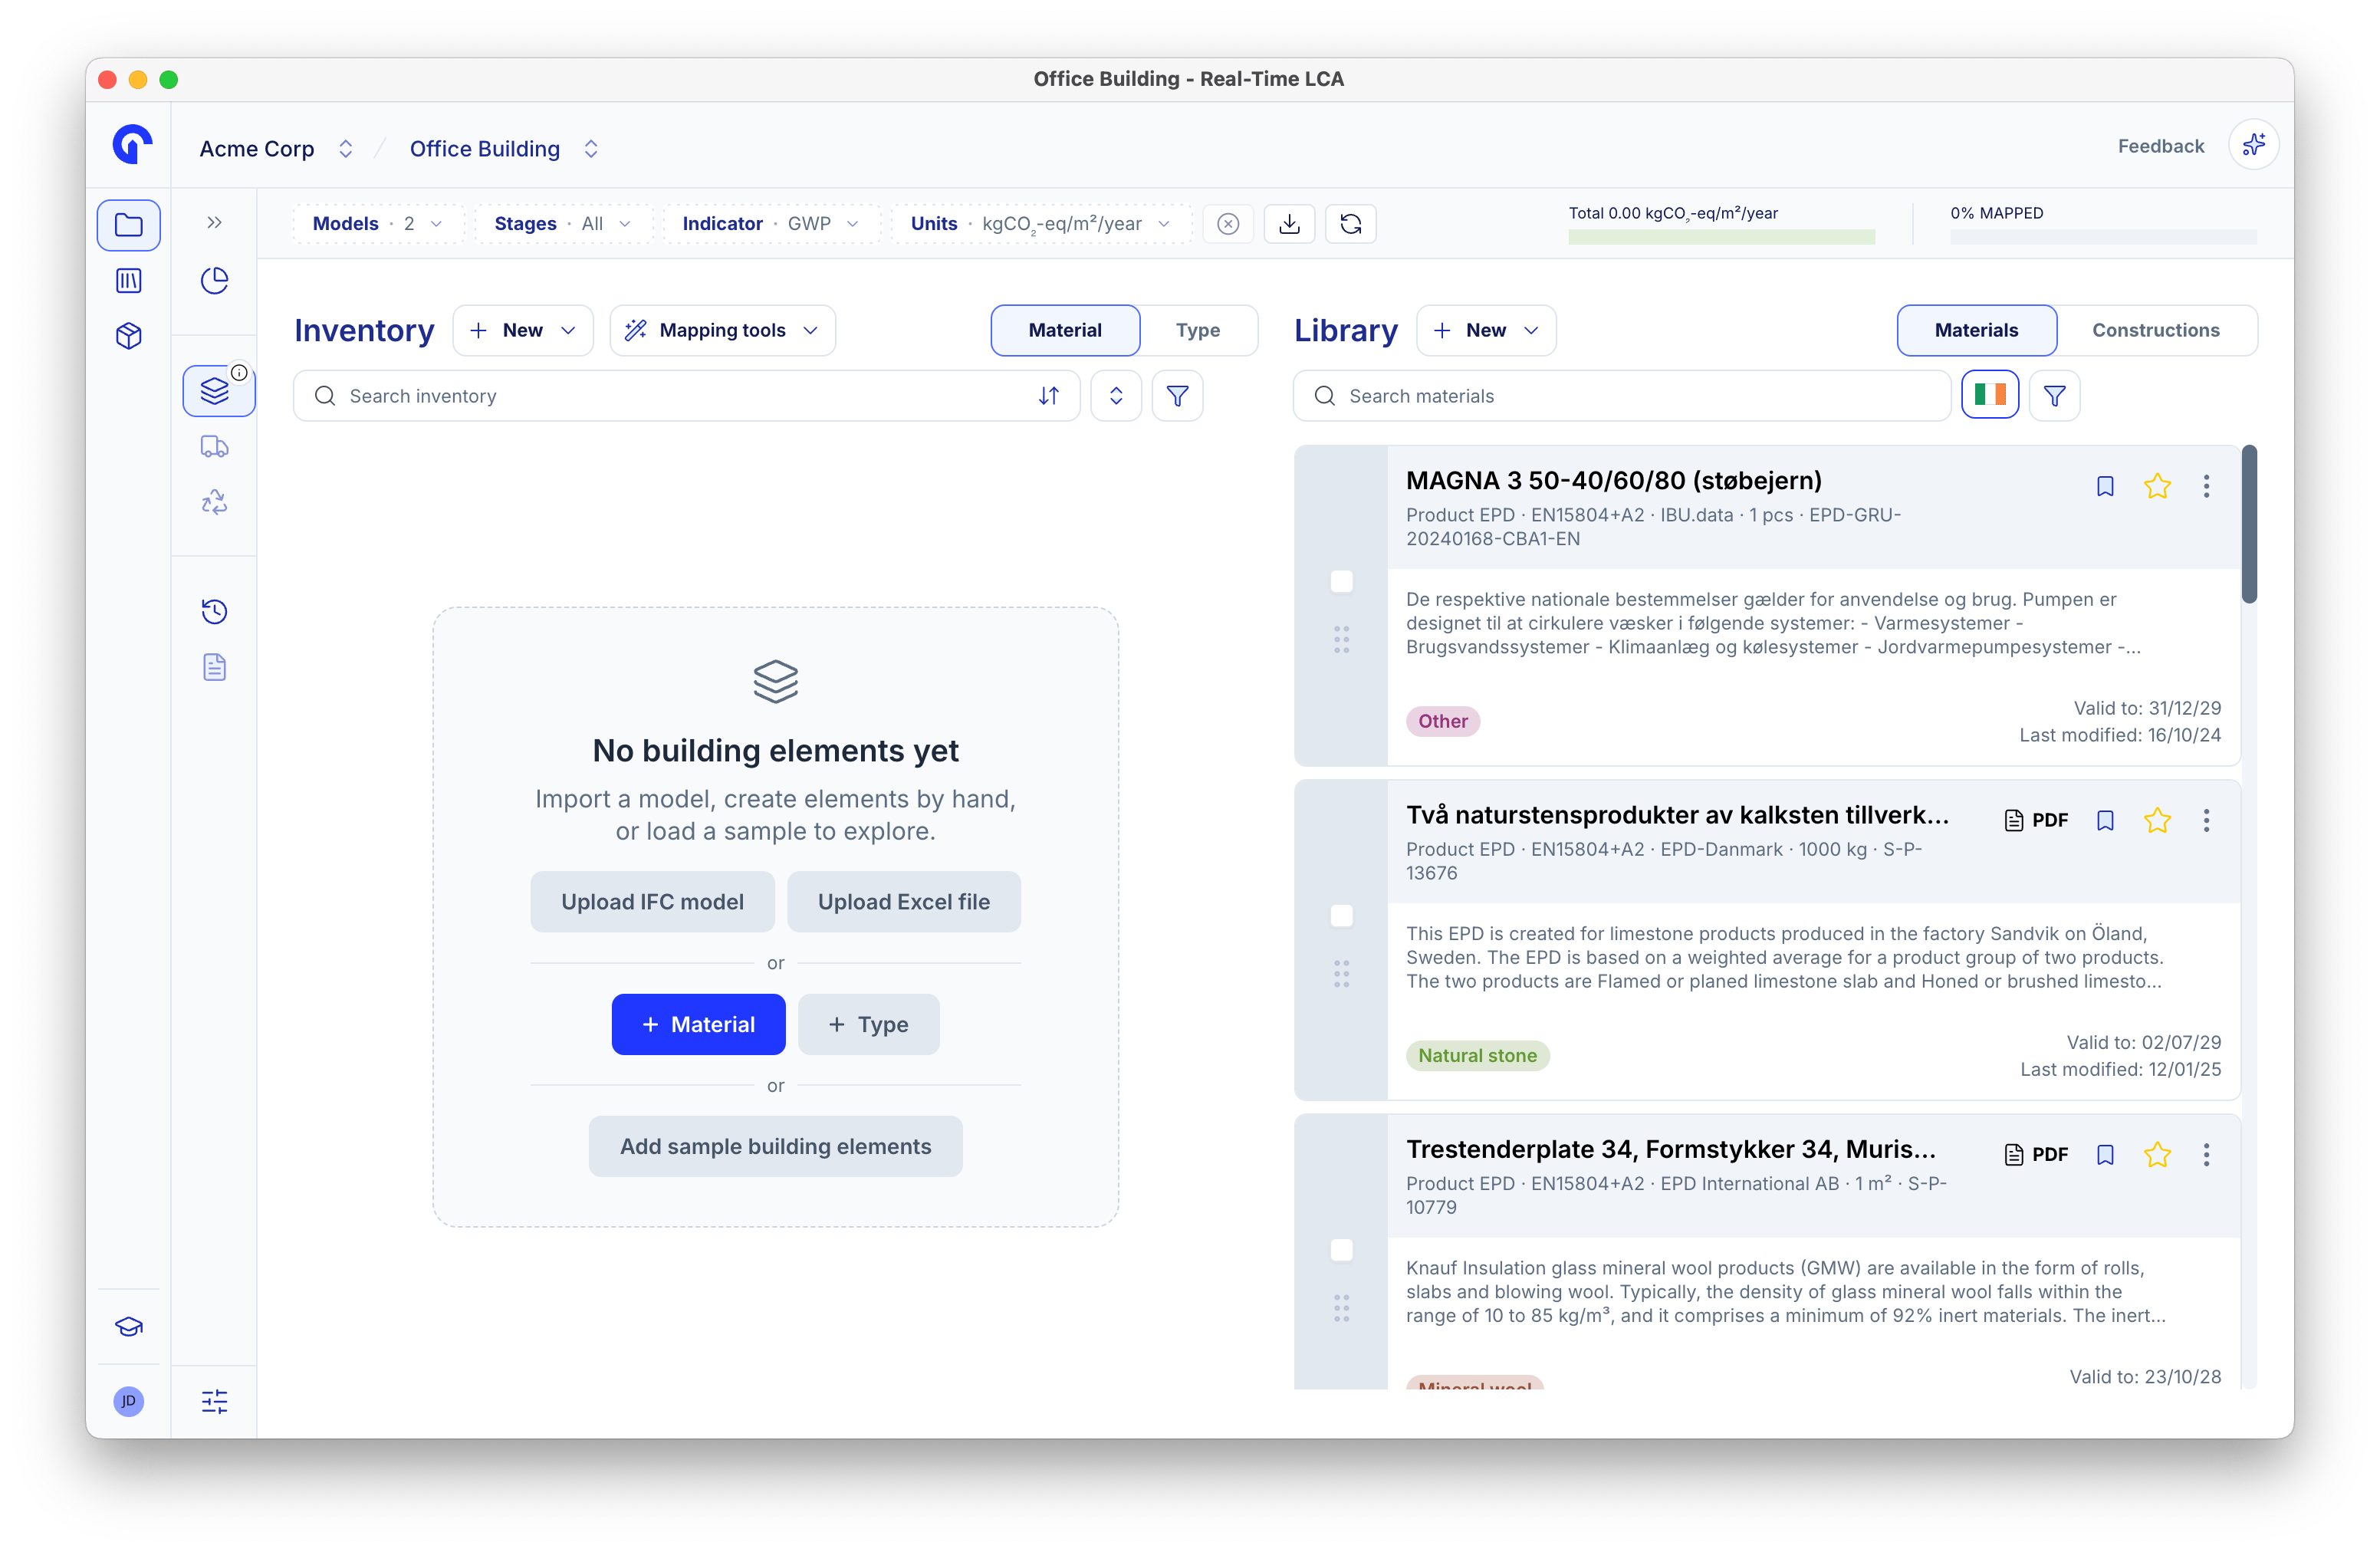Open the transport truck icon
Screen dimensions: 2380x1552
(x=214, y=446)
